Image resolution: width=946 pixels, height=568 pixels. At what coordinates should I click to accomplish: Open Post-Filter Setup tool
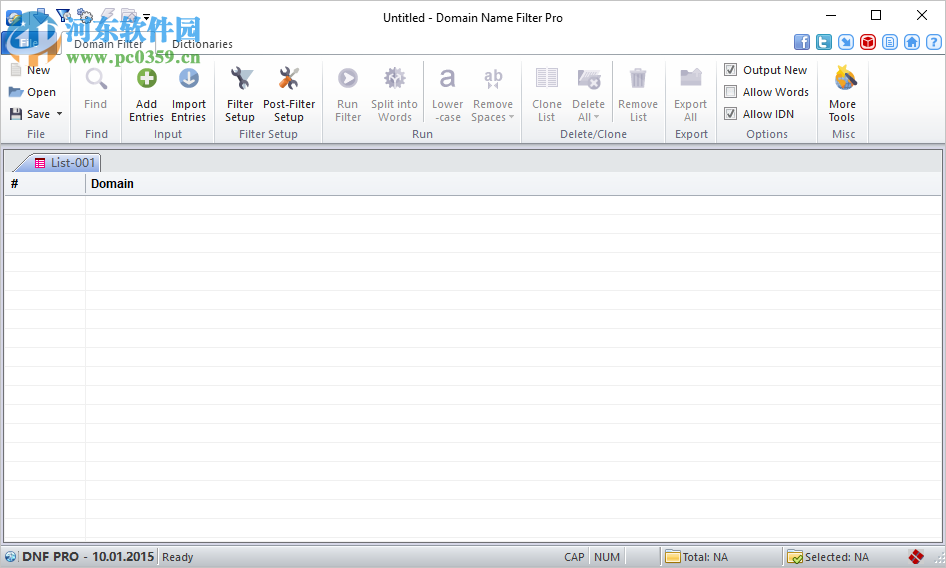click(289, 95)
